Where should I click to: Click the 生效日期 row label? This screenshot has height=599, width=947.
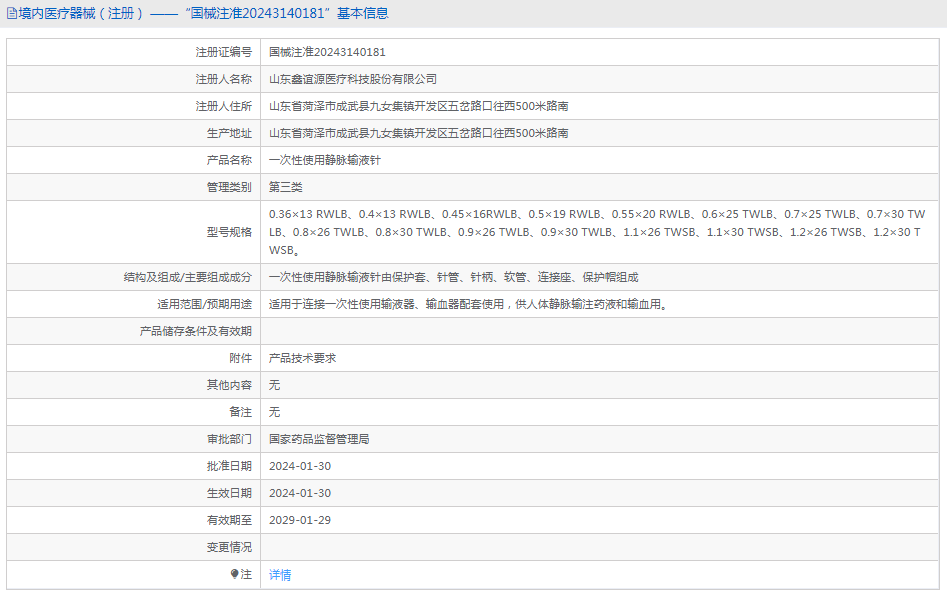click(x=229, y=493)
